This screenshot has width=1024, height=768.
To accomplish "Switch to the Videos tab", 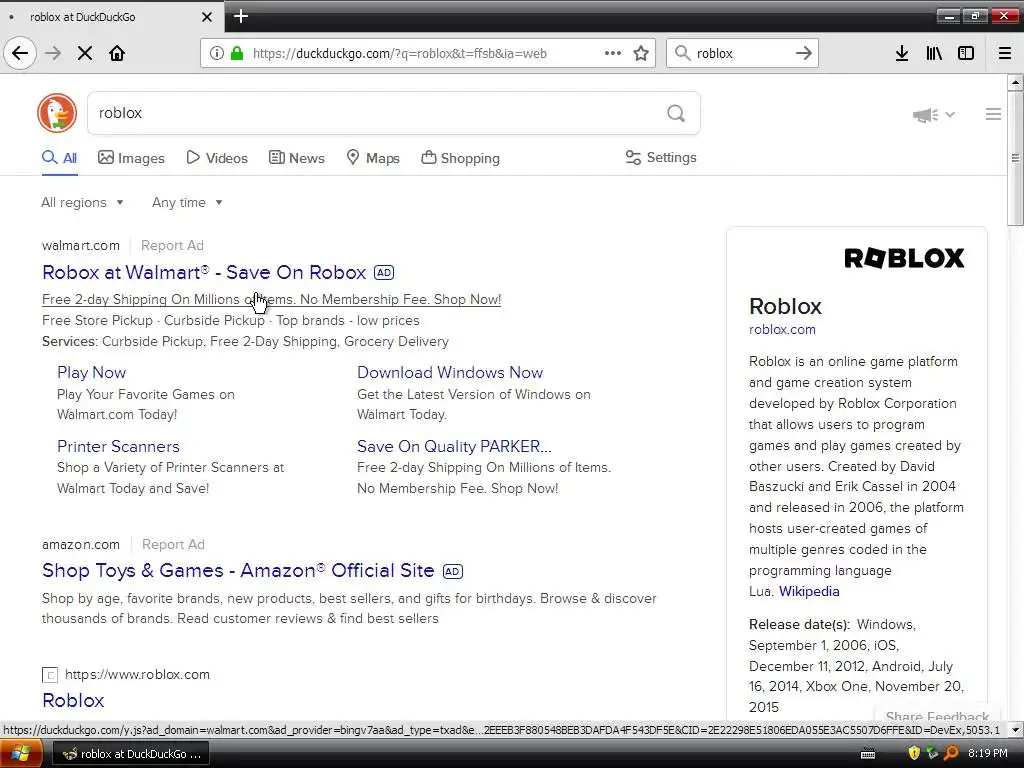I will (x=217, y=158).
